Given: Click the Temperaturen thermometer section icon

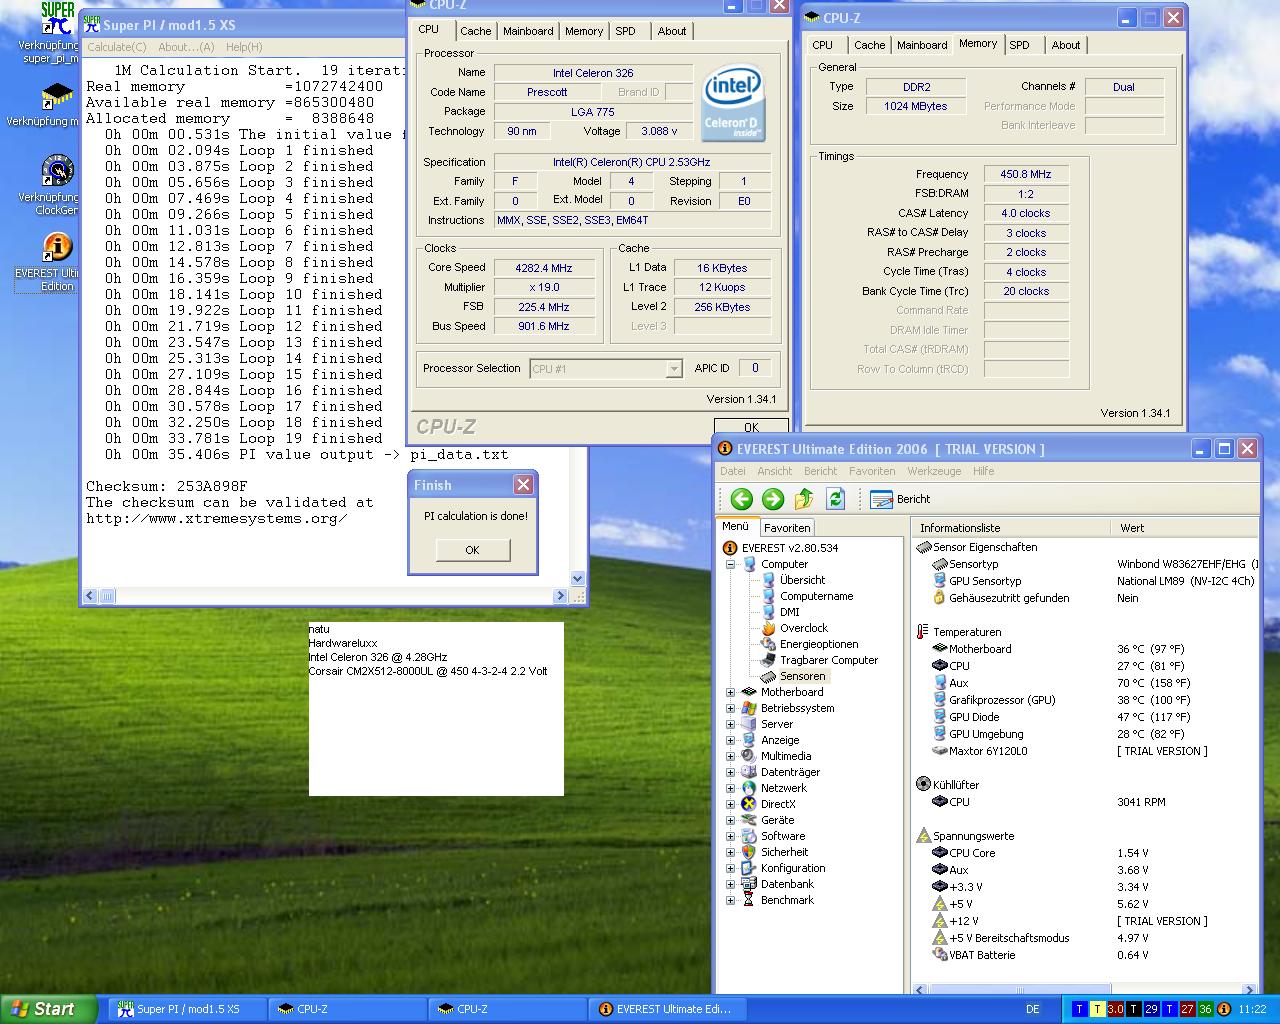Looking at the screenshot, I should [922, 632].
